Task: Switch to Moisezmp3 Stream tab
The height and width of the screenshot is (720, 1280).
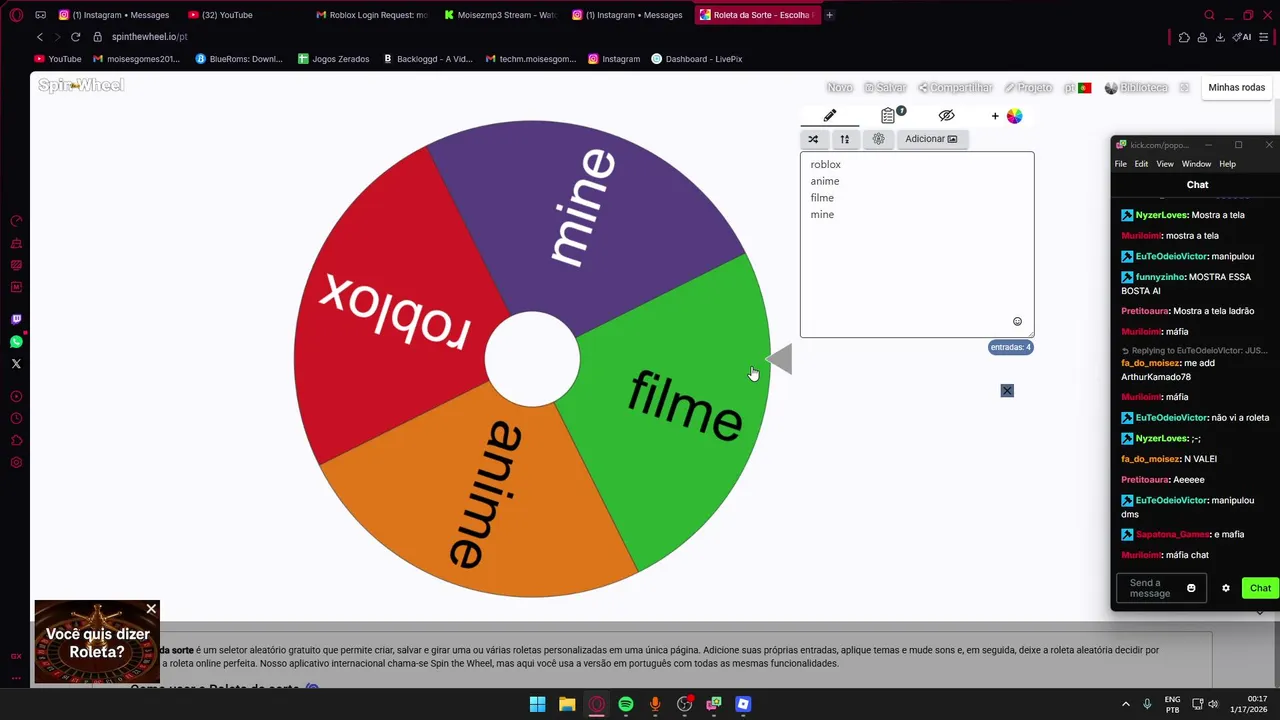Action: click(500, 15)
